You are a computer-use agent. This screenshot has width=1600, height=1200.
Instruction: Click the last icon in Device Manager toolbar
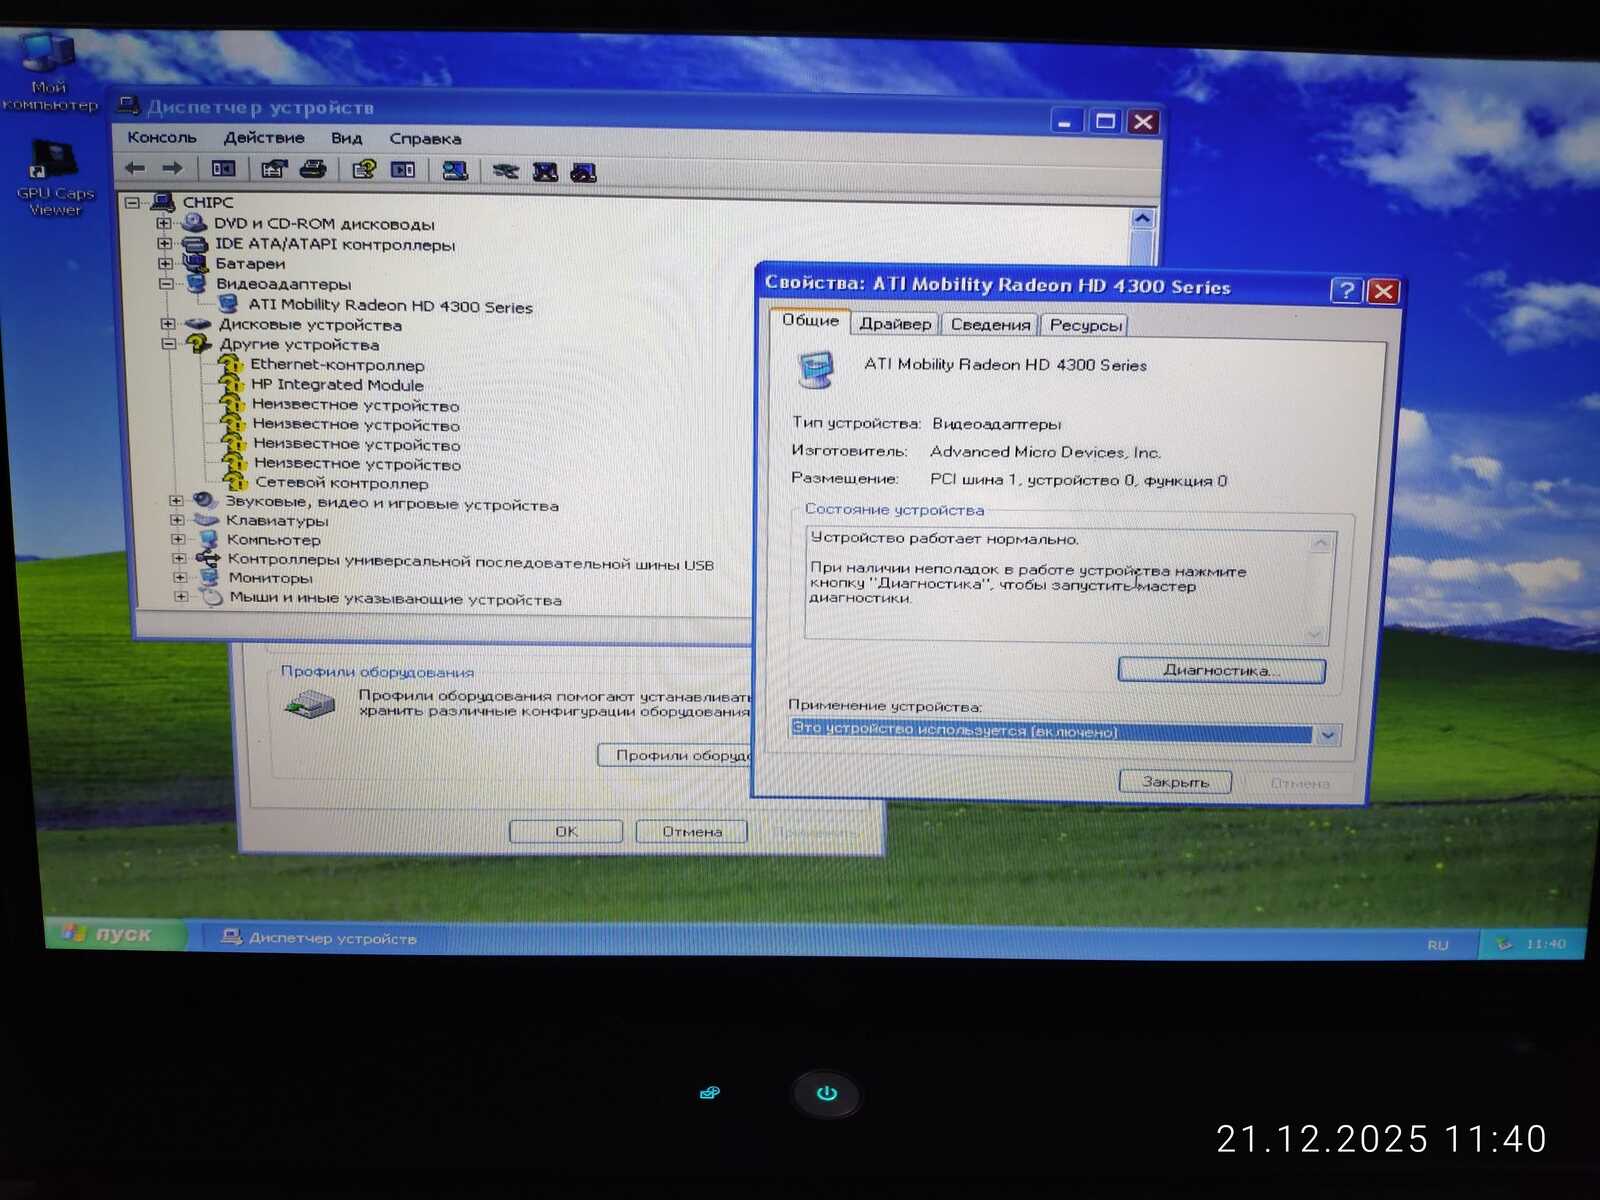click(583, 173)
